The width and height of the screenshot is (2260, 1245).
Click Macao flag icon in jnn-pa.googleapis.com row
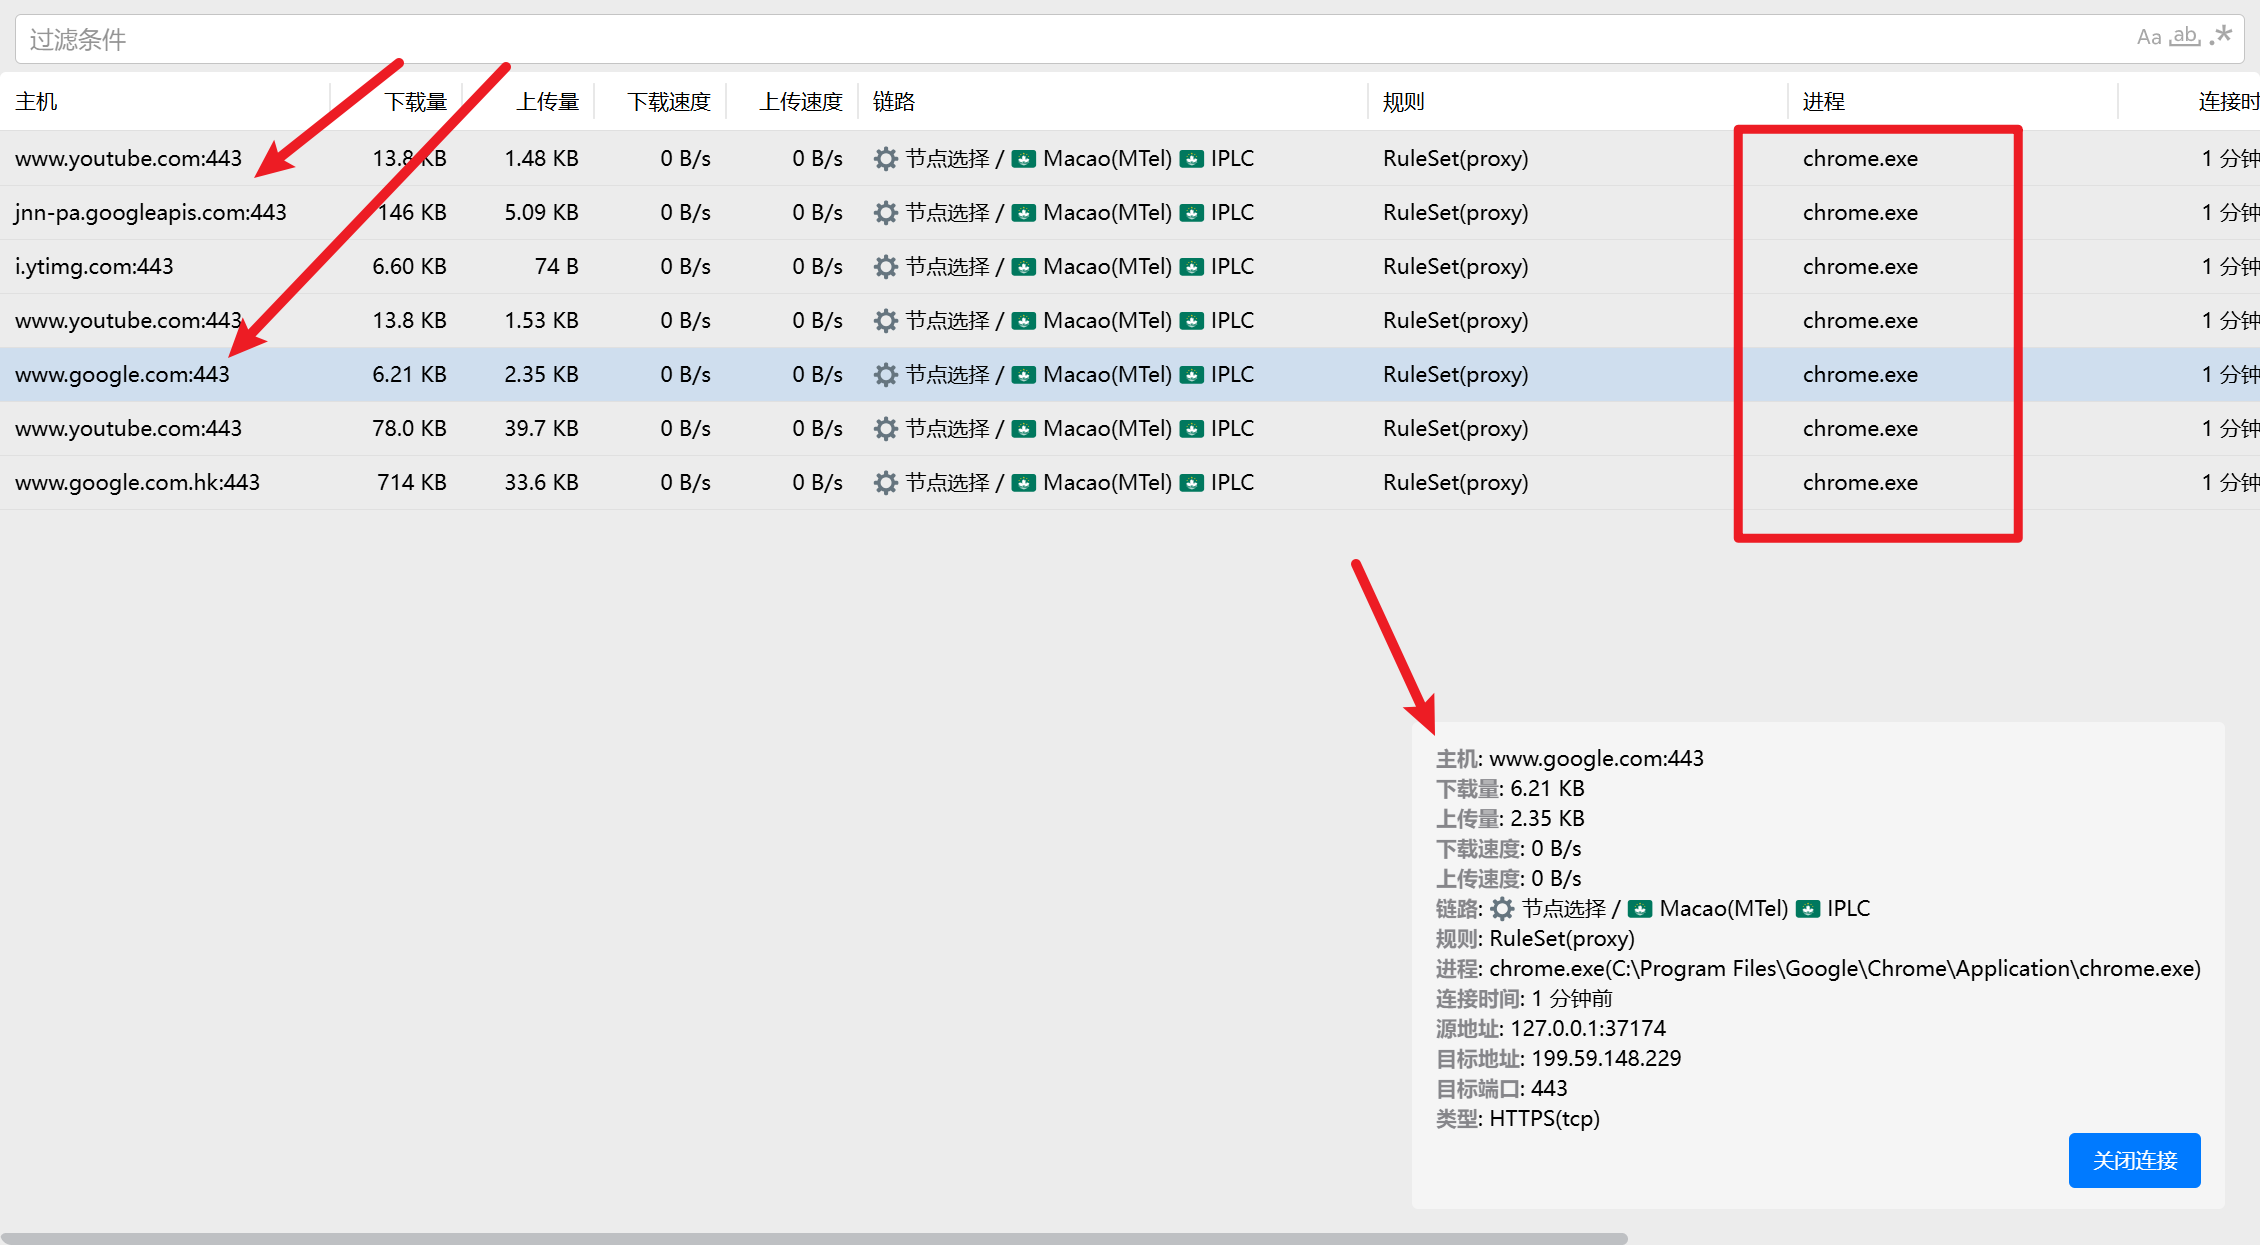point(1023,213)
